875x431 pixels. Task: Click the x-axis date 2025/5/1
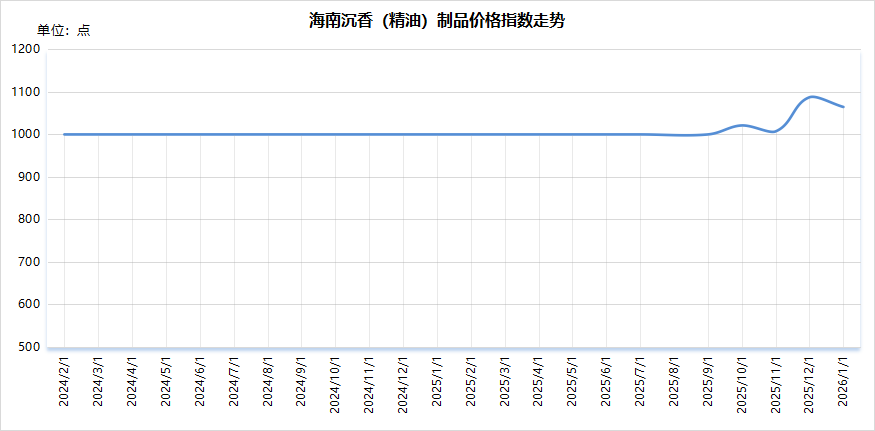click(573, 381)
